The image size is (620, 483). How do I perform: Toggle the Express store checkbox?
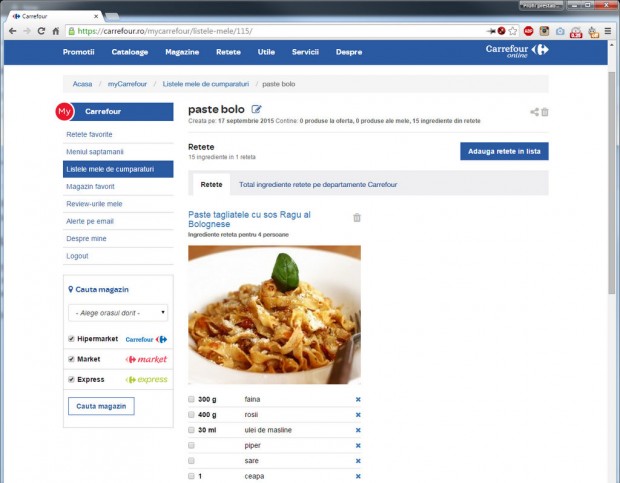(x=71, y=380)
